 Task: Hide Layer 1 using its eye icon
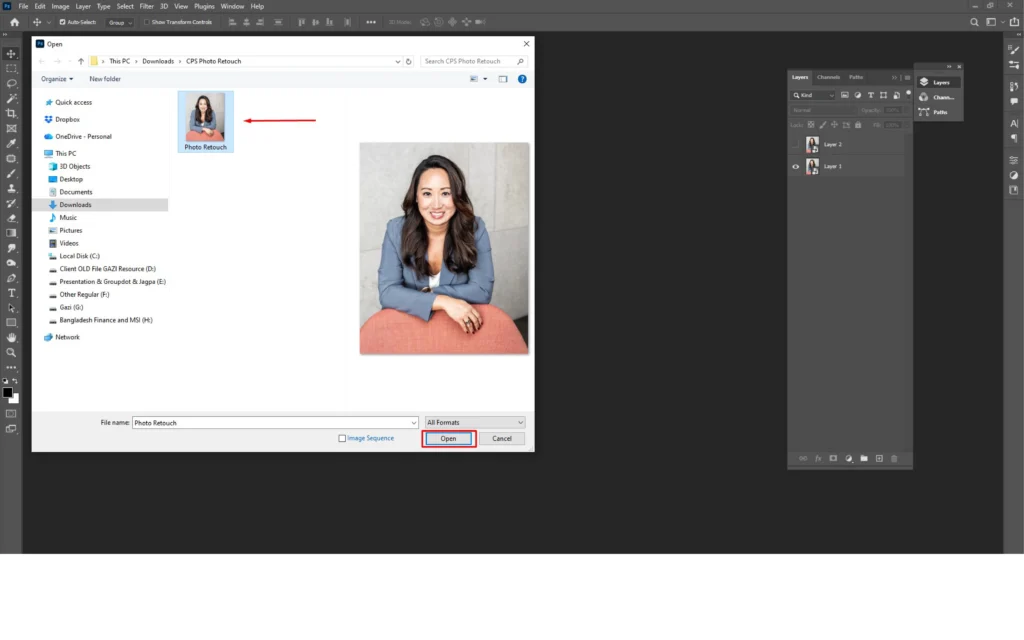pos(796,167)
